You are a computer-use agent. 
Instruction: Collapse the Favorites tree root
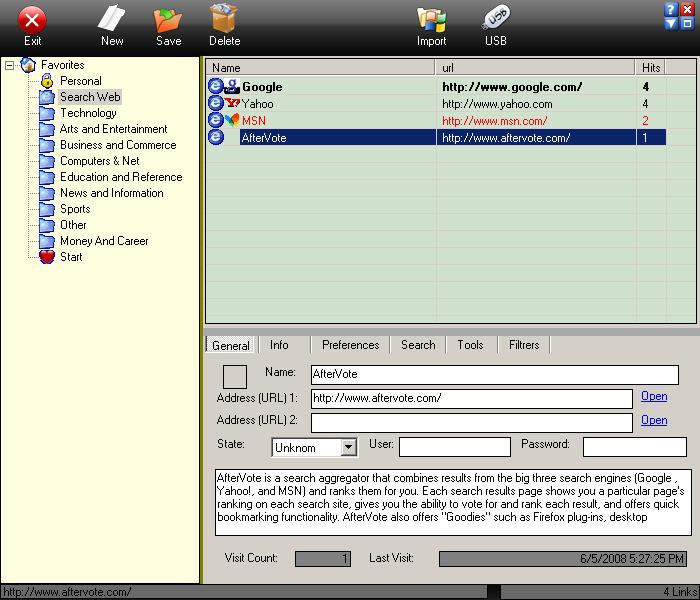(10, 65)
